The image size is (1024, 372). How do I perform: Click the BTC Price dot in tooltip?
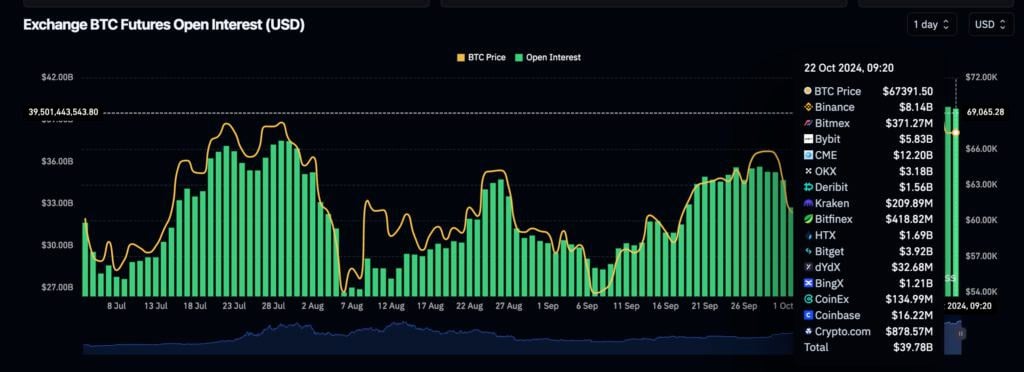tap(808, 91)
